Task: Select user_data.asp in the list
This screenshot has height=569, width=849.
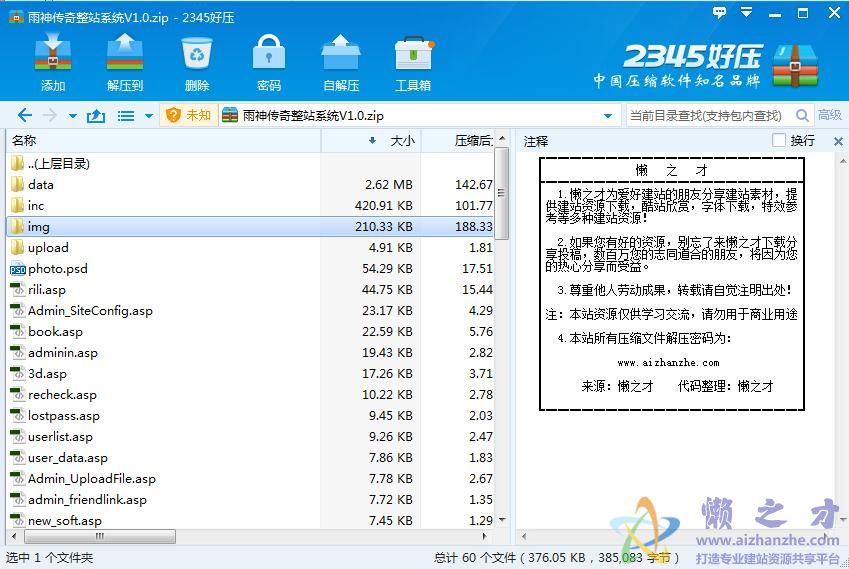Action: click(250, 458)
